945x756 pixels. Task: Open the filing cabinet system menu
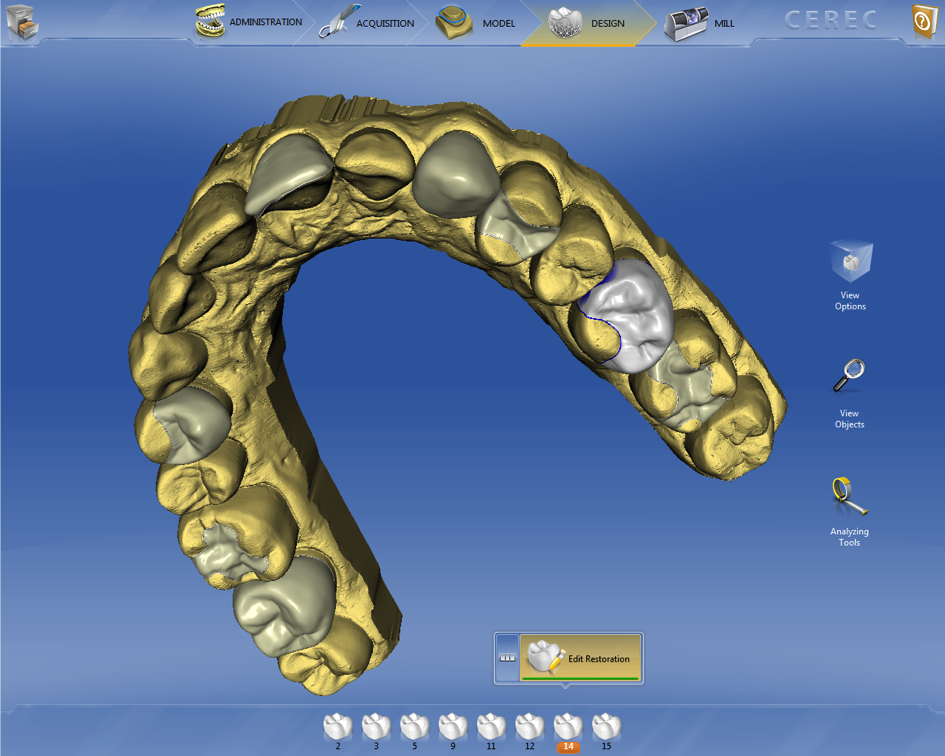(x=22, y=22)
